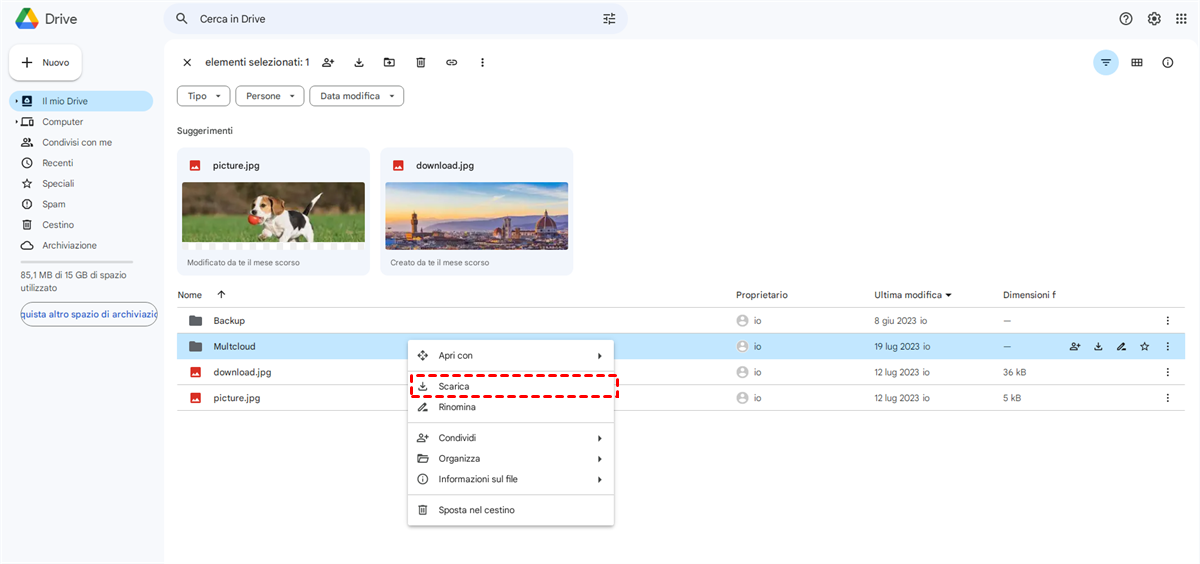The image size is (1200, 564).
Task: Open the Persone filter dropdown
Action: coord(270,96)
